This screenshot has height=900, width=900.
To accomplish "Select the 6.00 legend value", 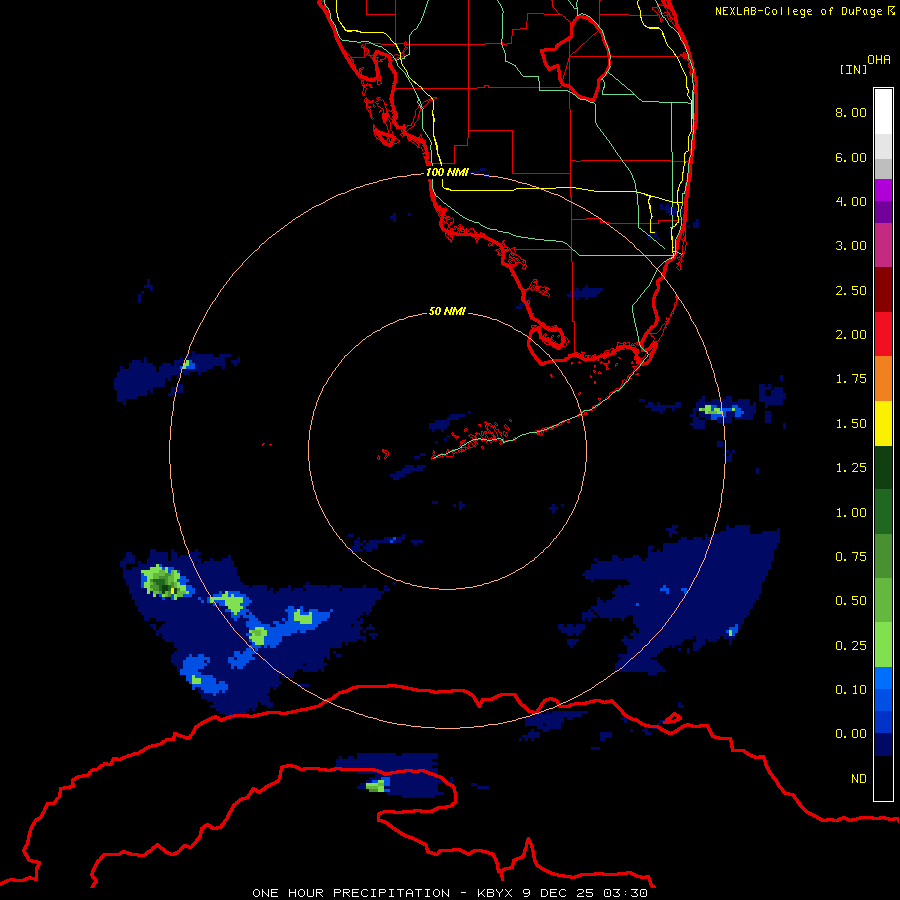I will point(851,157).
